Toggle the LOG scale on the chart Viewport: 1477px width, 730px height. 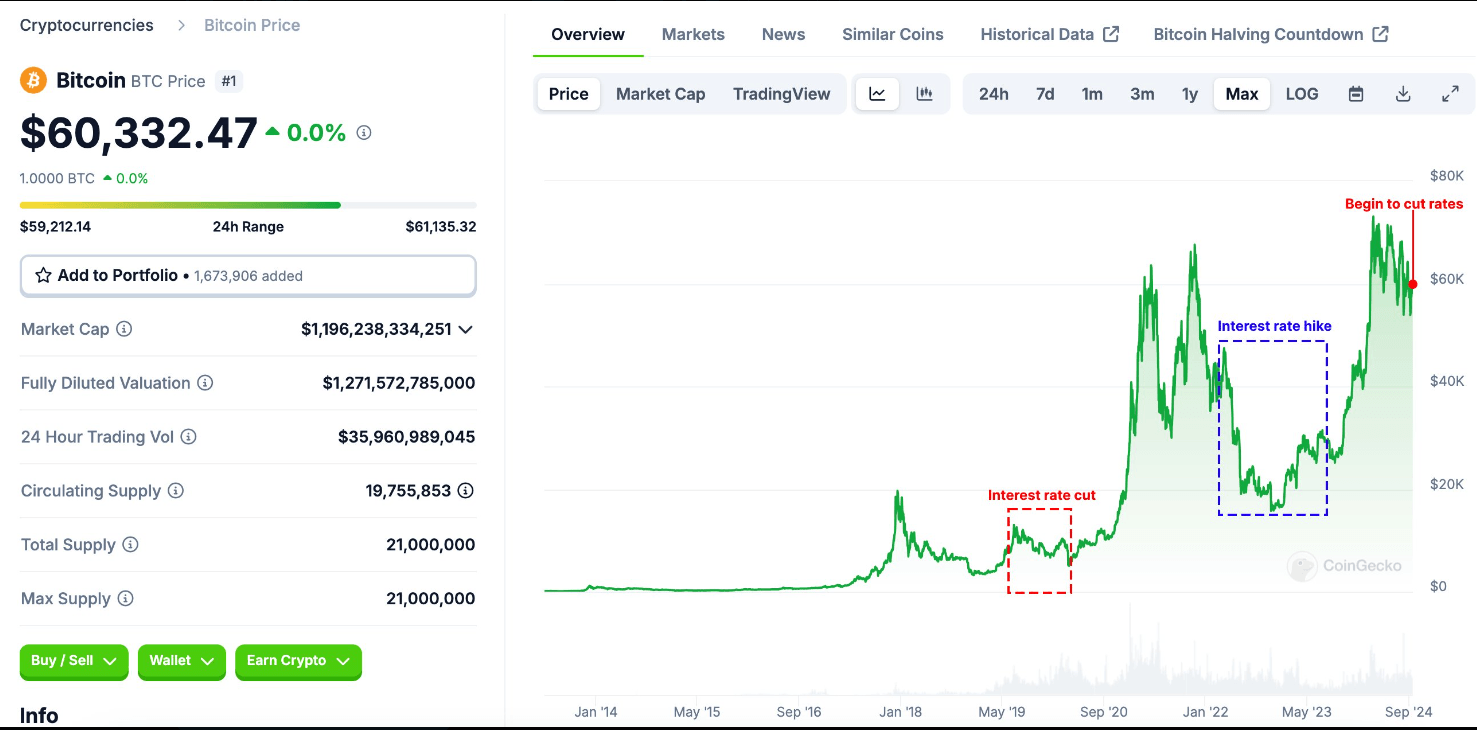(1302, 93)
